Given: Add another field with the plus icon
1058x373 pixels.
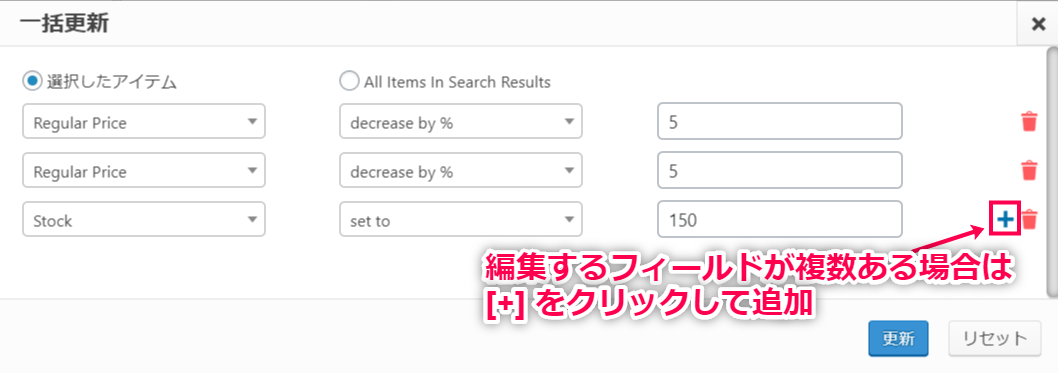Looking at the screenshot, I should tap(1005, 219).
